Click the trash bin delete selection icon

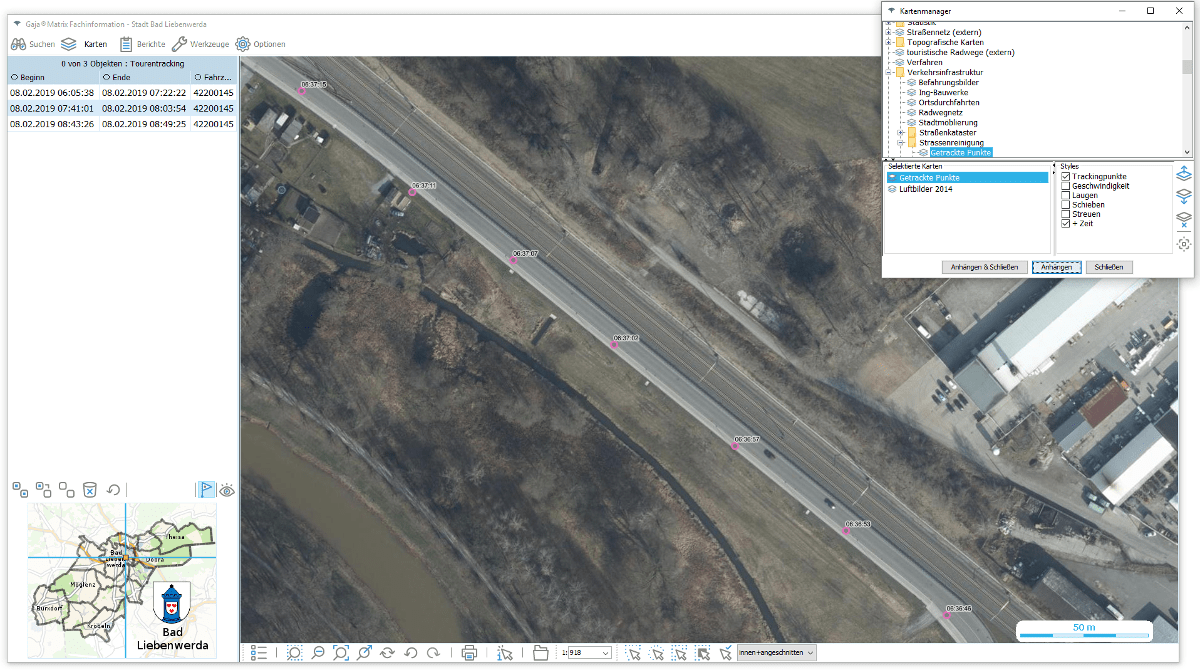89,490
